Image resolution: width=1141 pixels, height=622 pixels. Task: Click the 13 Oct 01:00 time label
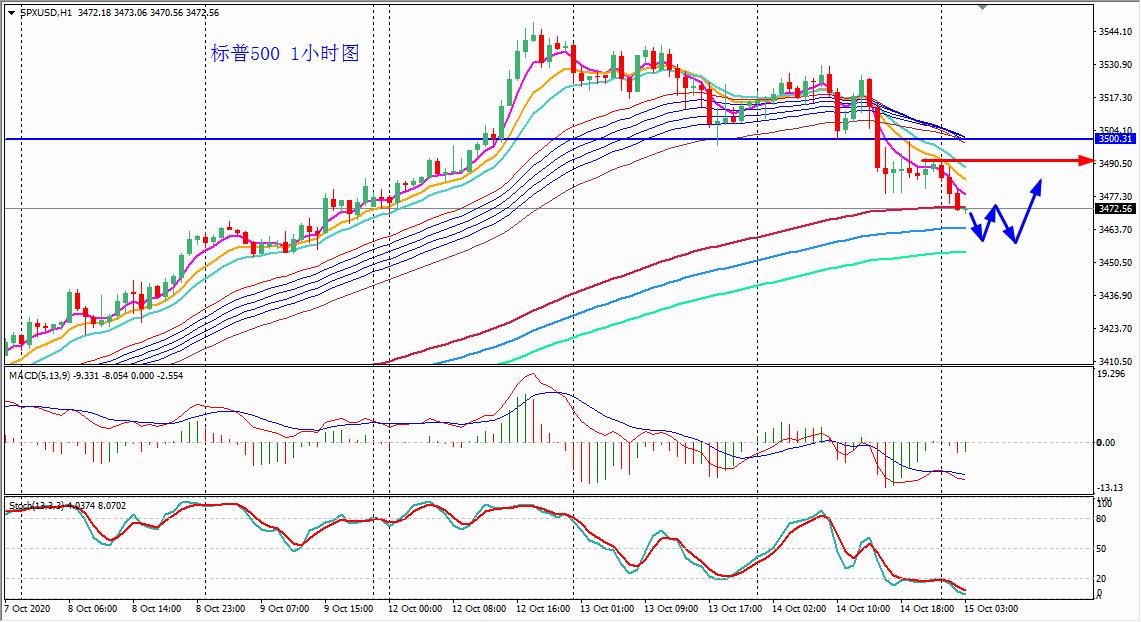[x=607, y=608]
